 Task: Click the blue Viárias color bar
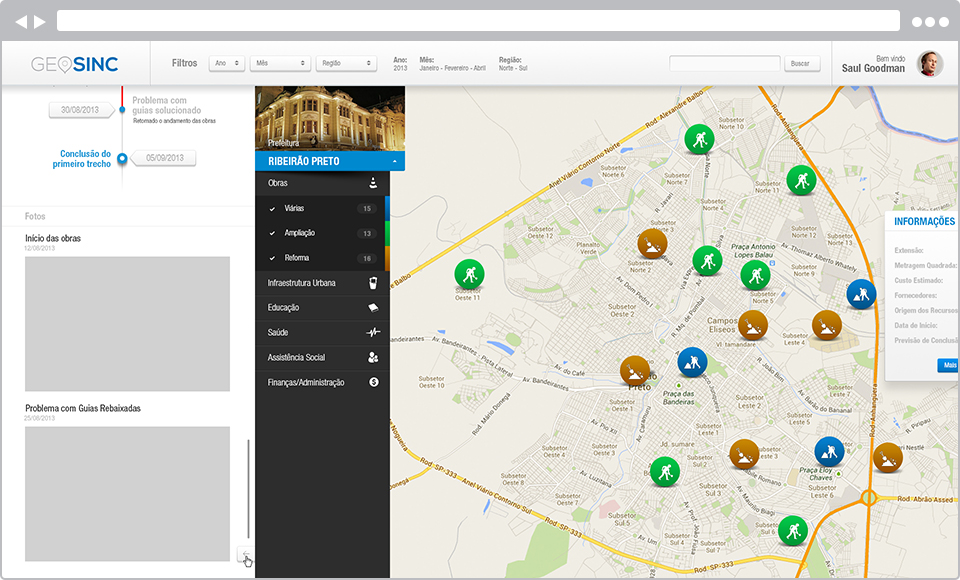tap(387, 208)
